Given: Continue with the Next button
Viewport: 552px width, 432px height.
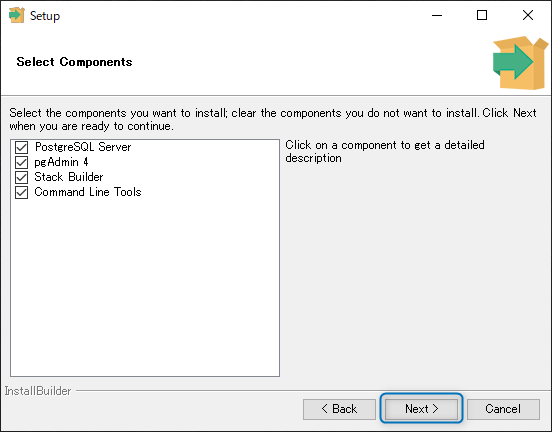Looking at the screenshot, I should point(421,409).
